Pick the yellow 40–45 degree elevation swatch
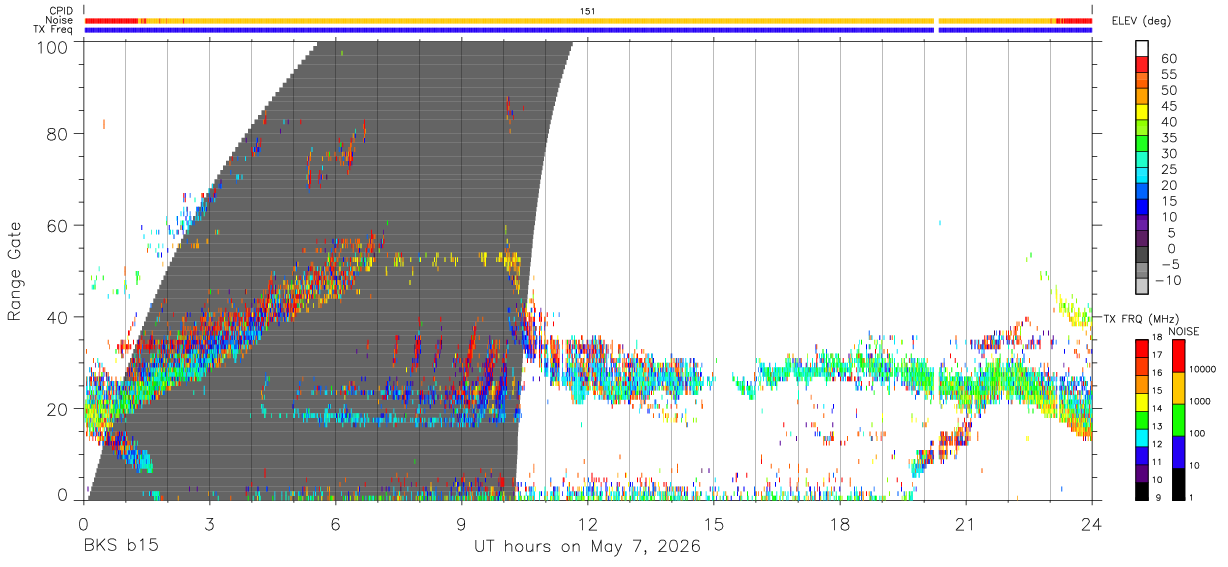 click(x=1142, y=113)
